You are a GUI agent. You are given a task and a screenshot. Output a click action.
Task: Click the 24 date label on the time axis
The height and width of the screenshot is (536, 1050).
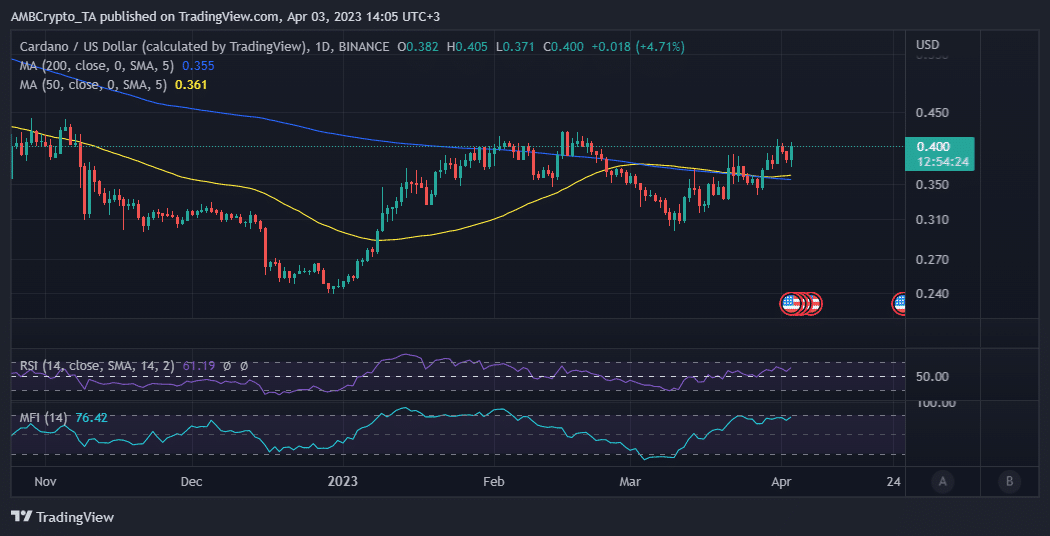pyautogui.click(x=893, y=482)
